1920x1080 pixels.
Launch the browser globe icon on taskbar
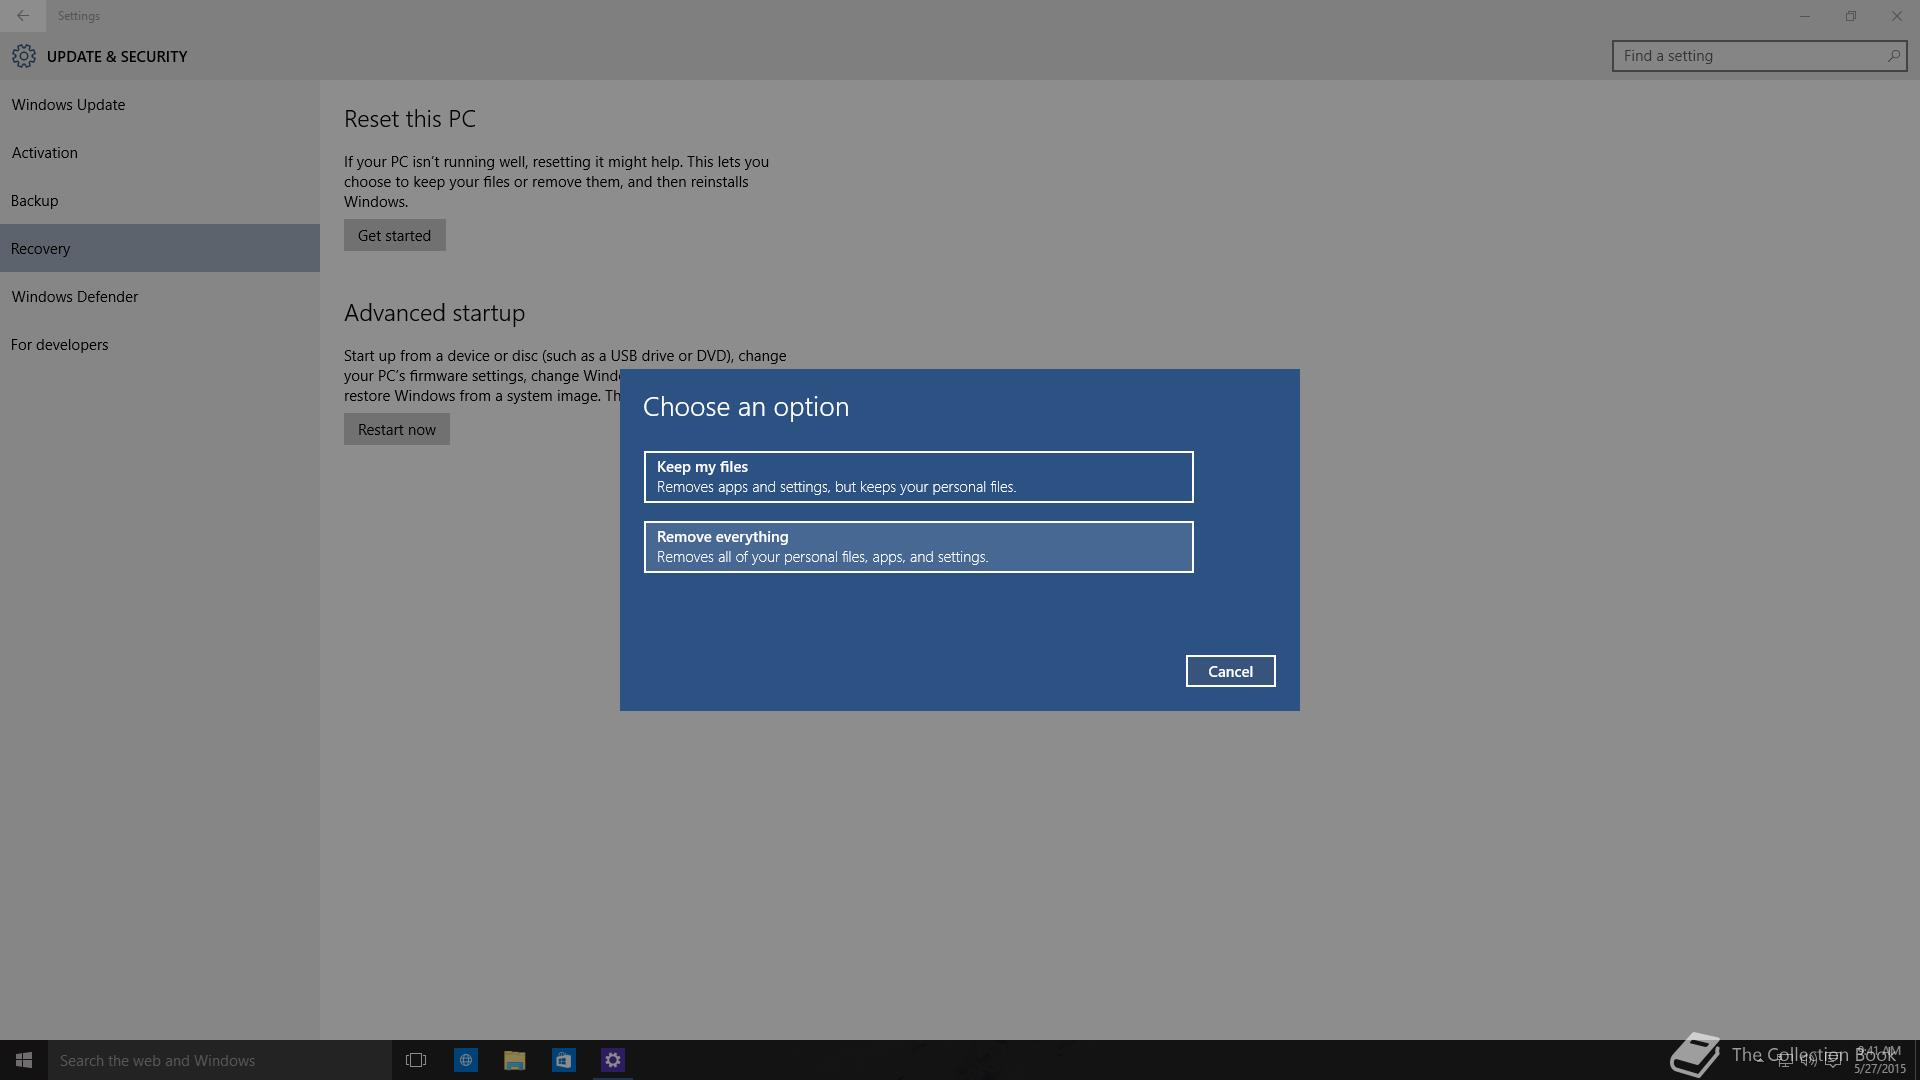point(465,1060)
